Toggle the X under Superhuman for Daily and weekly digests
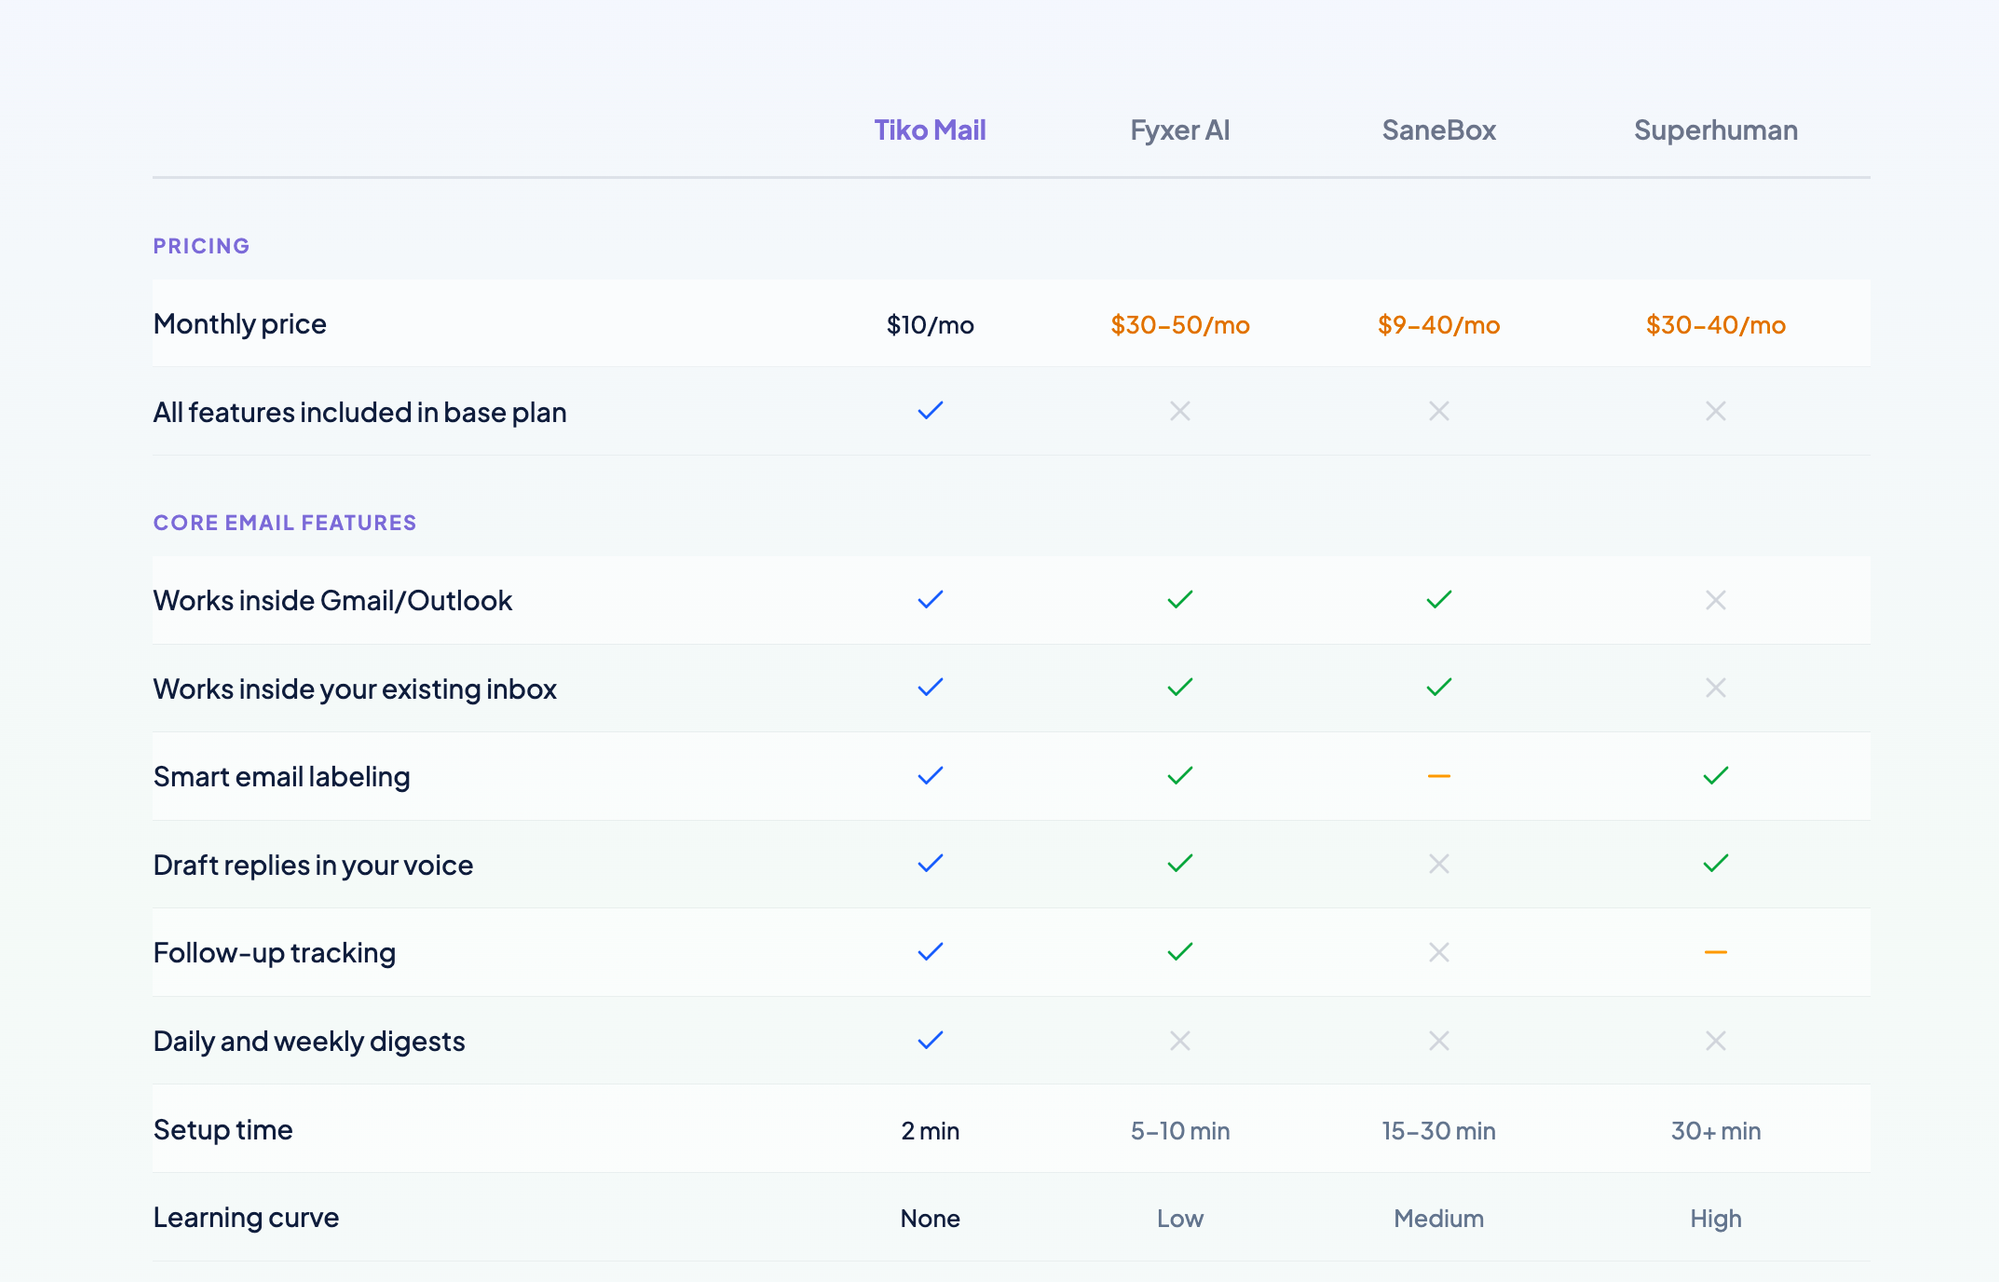This screenshot has width=1999, height=1282. (x=1715, y=1040)
